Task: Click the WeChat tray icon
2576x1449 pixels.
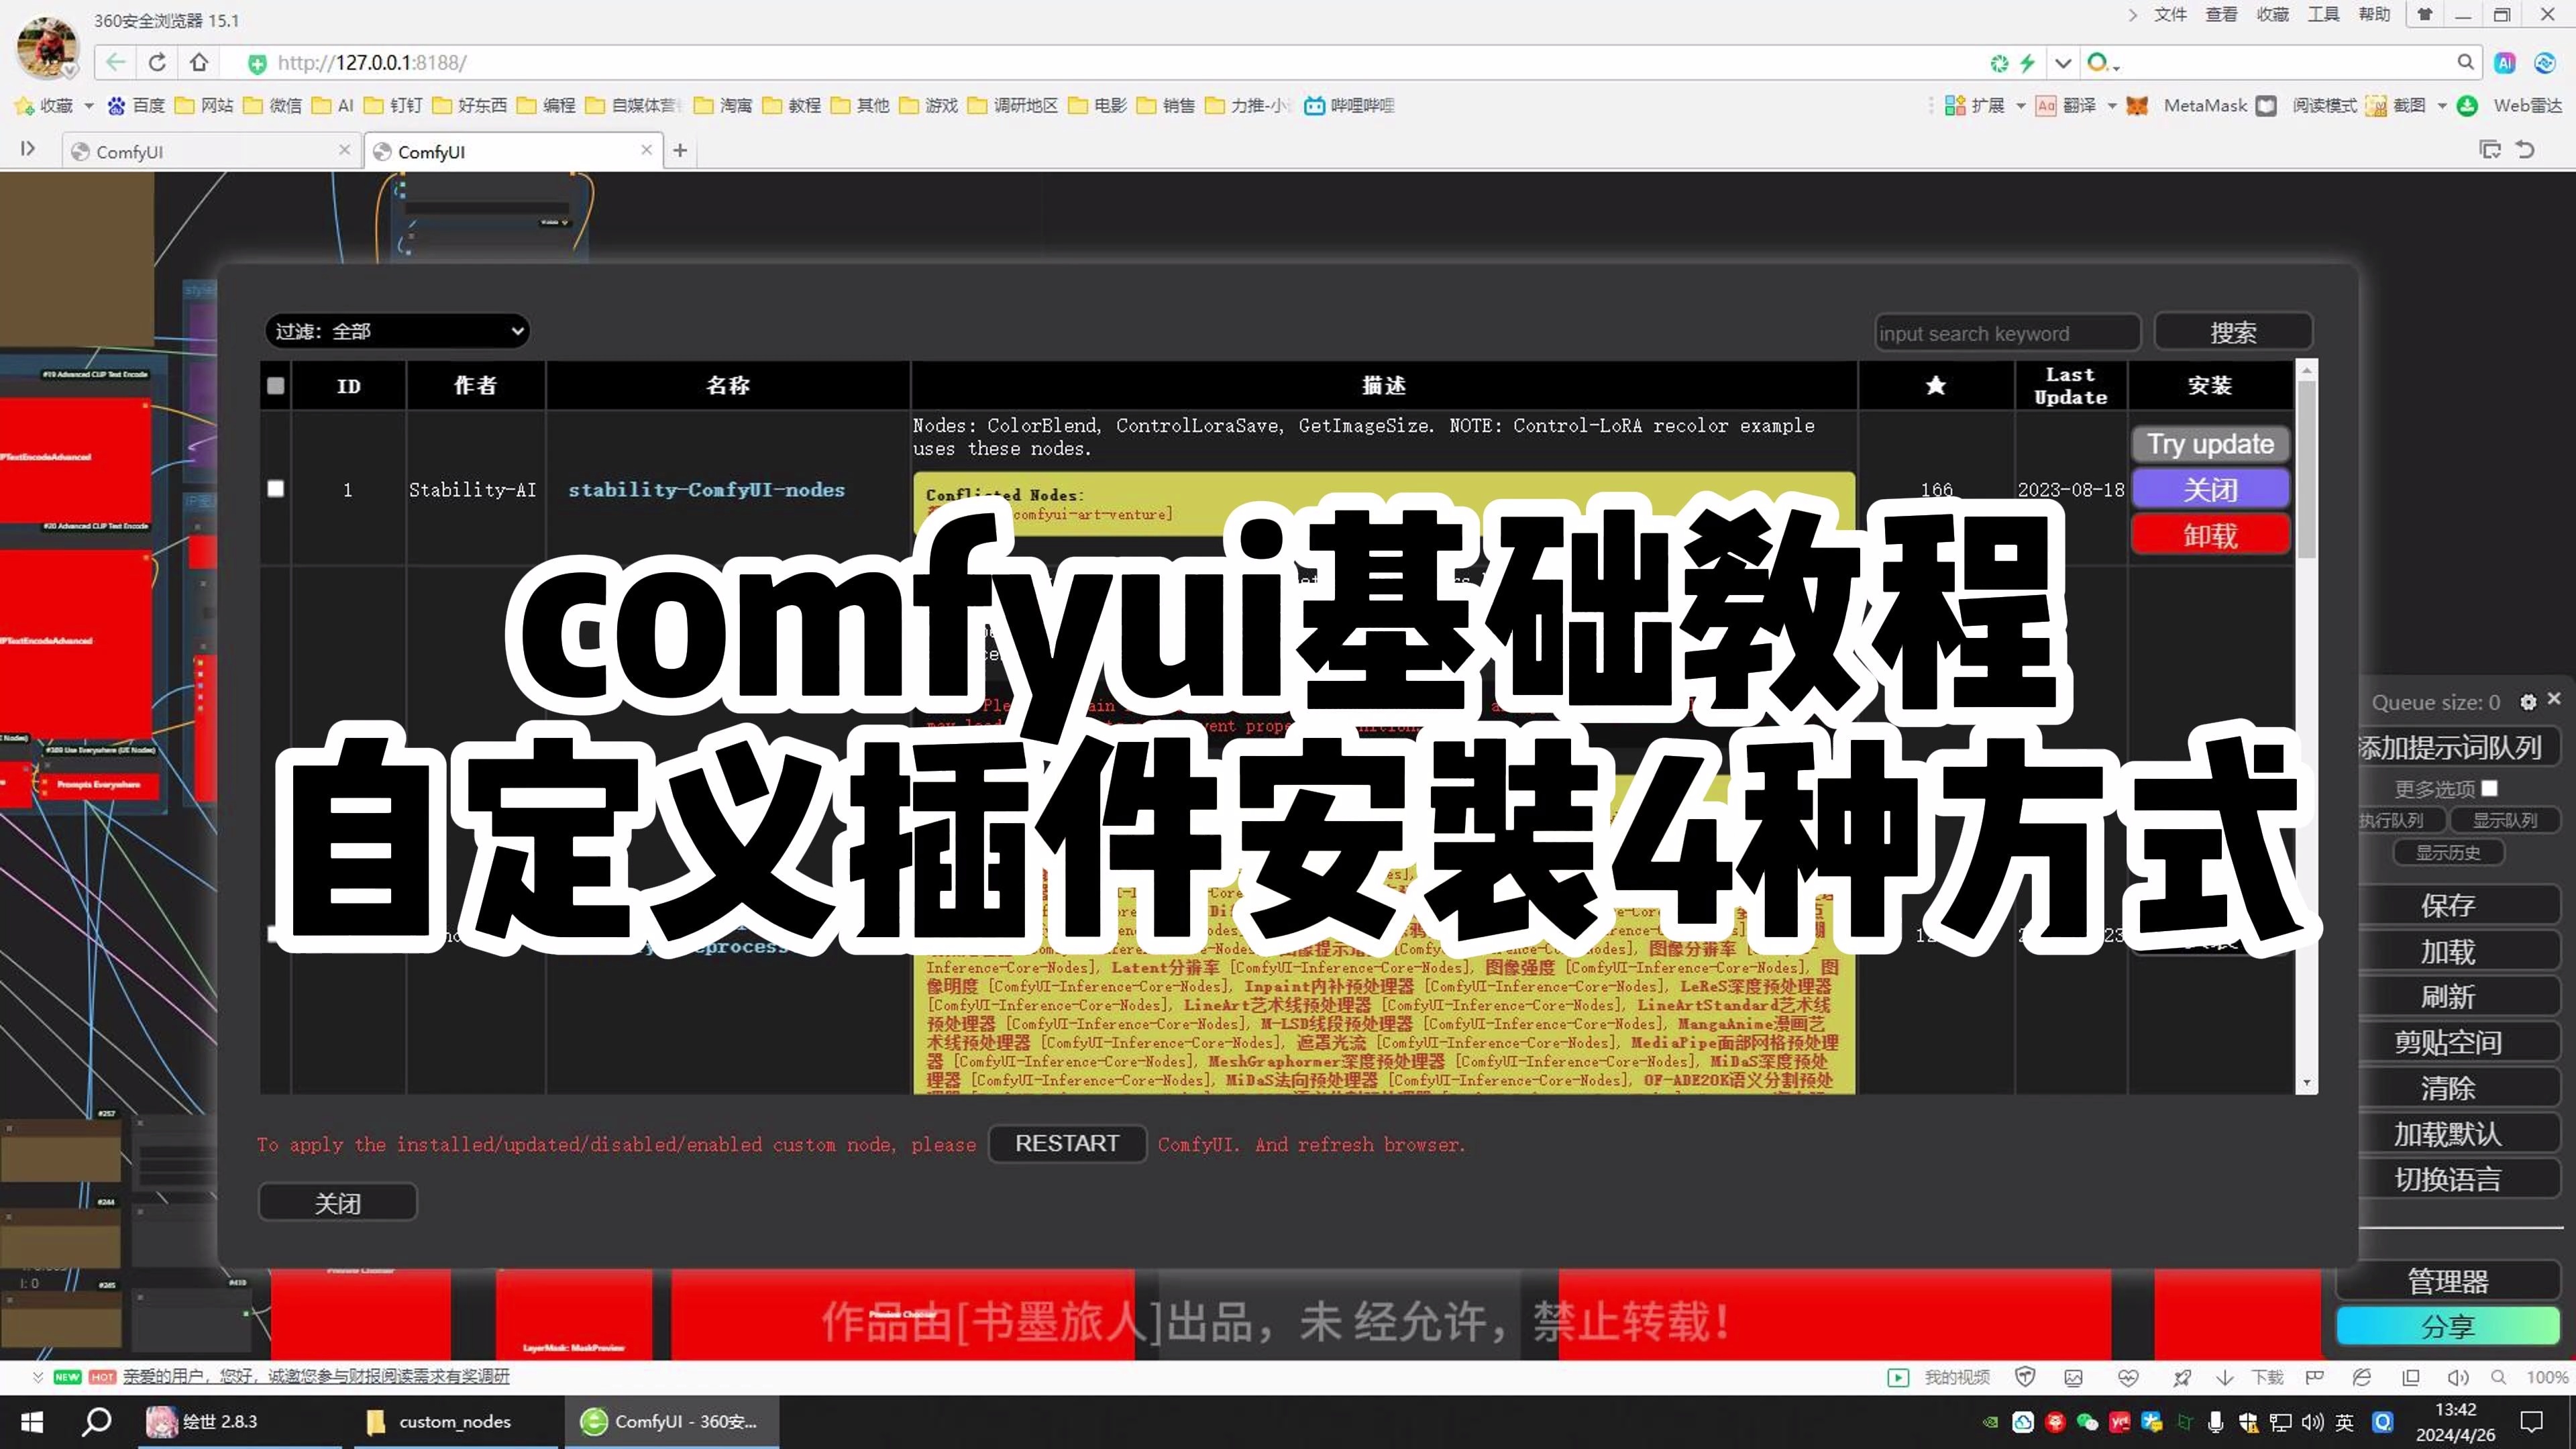Action: click(2087, 1422)
